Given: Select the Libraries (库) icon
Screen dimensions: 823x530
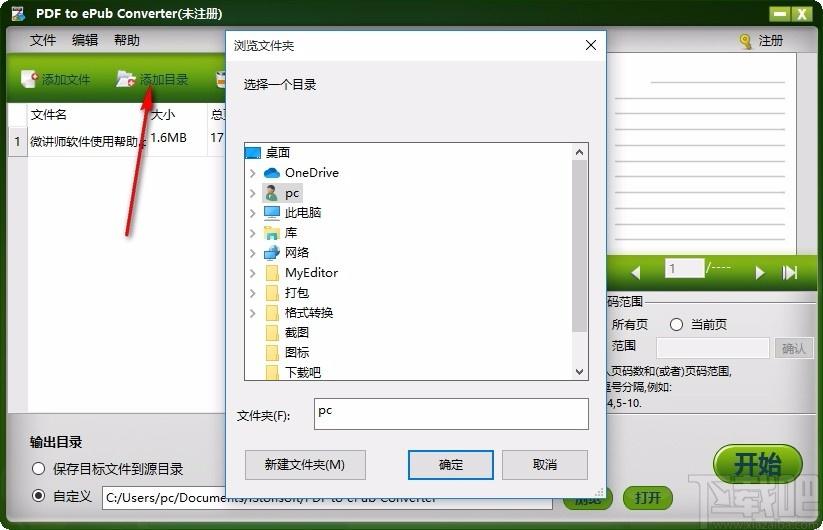Looking at the screenshot, I should (x=271, y=233).
